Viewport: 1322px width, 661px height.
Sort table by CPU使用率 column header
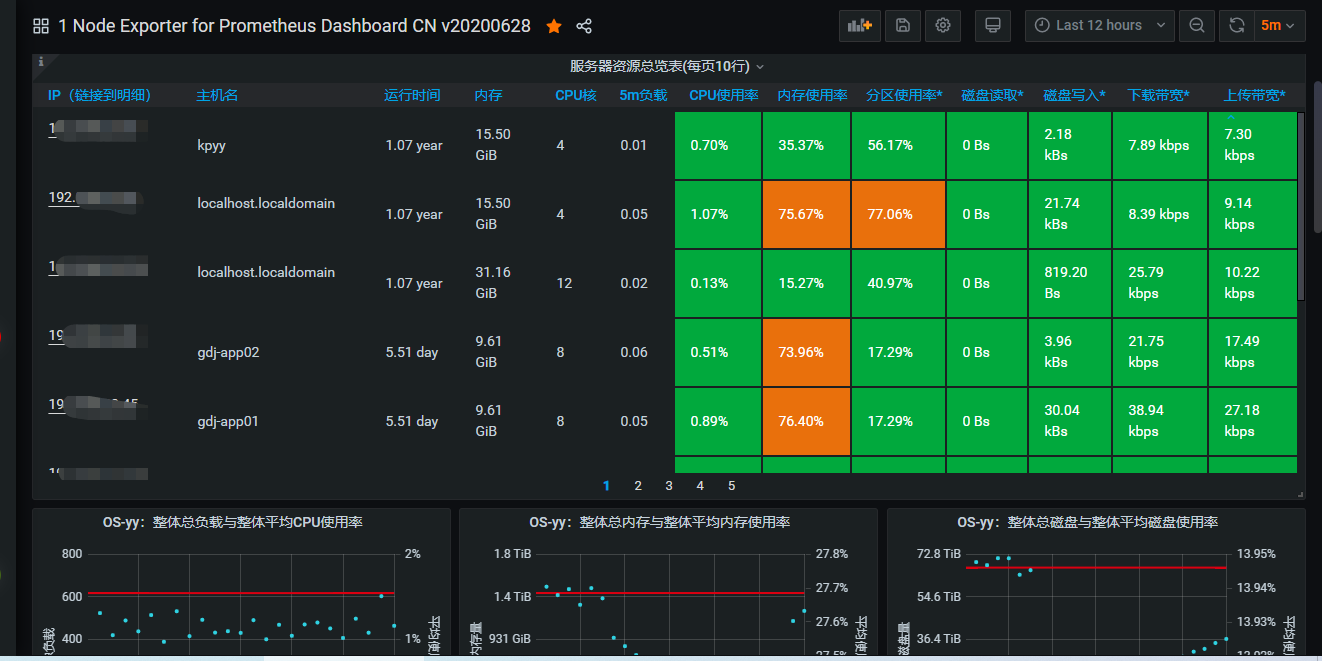point(724,95)
